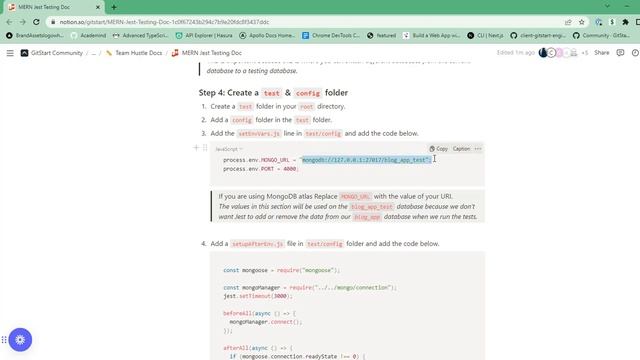Close the MERN Jest Testing Doc tab

tap(98, 7)
